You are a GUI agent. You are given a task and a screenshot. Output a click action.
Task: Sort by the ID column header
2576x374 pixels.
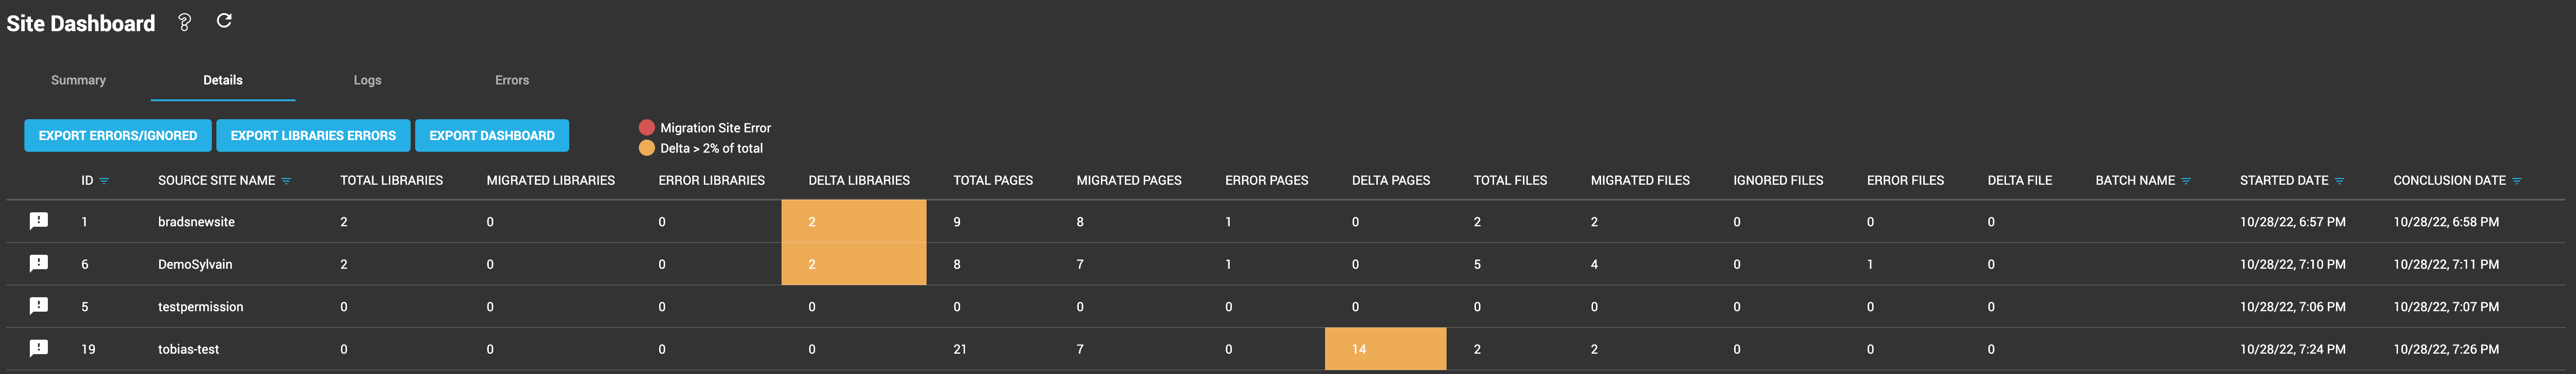click(x=87, y=181)
